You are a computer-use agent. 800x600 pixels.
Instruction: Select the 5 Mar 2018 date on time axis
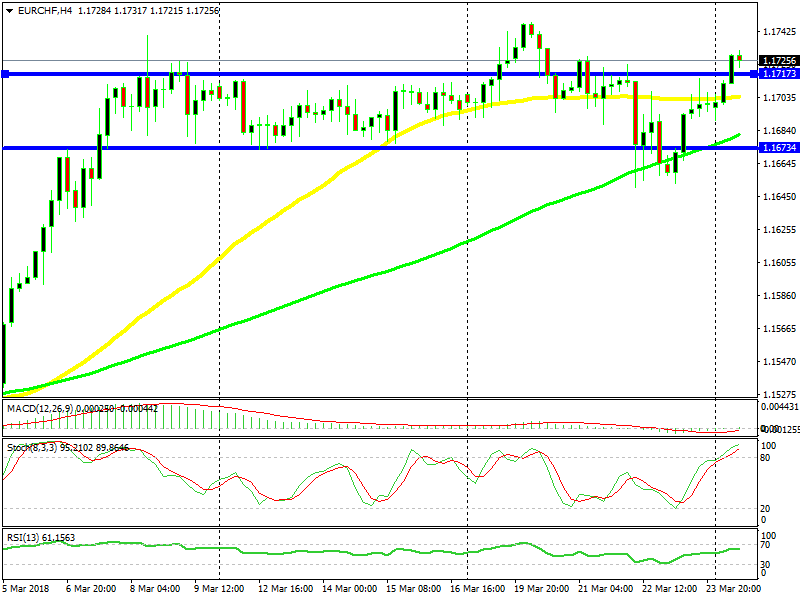click(x=26, y=589)
